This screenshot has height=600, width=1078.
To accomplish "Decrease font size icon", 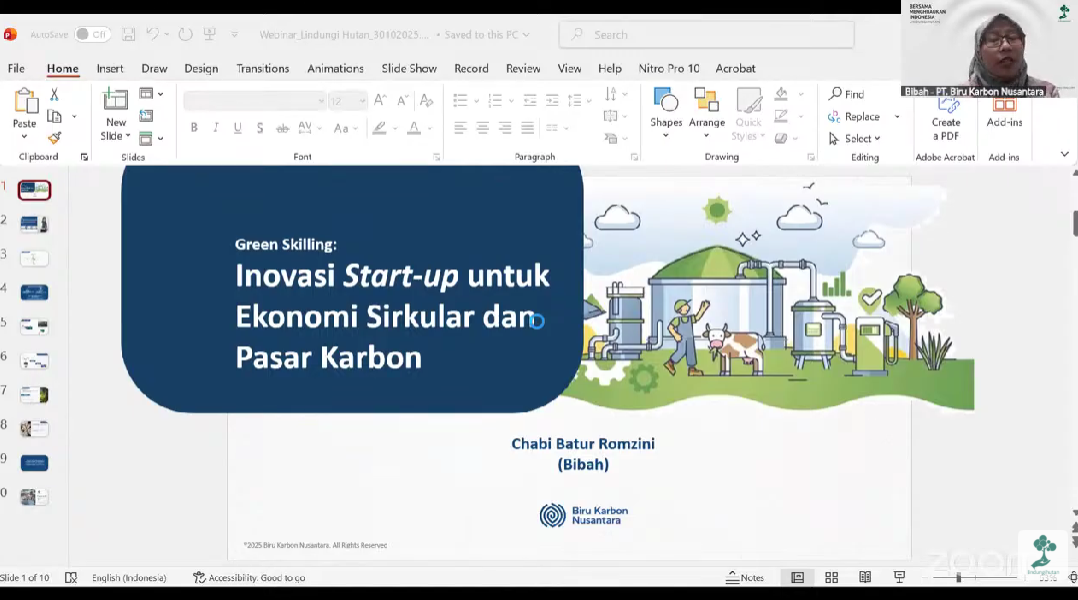I will tap(402, 100).
